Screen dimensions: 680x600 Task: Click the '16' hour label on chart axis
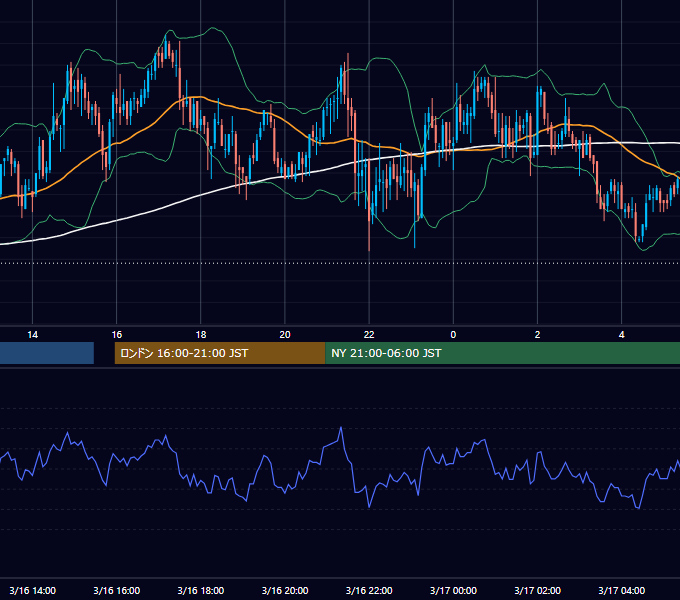click(x=117, y=335)
